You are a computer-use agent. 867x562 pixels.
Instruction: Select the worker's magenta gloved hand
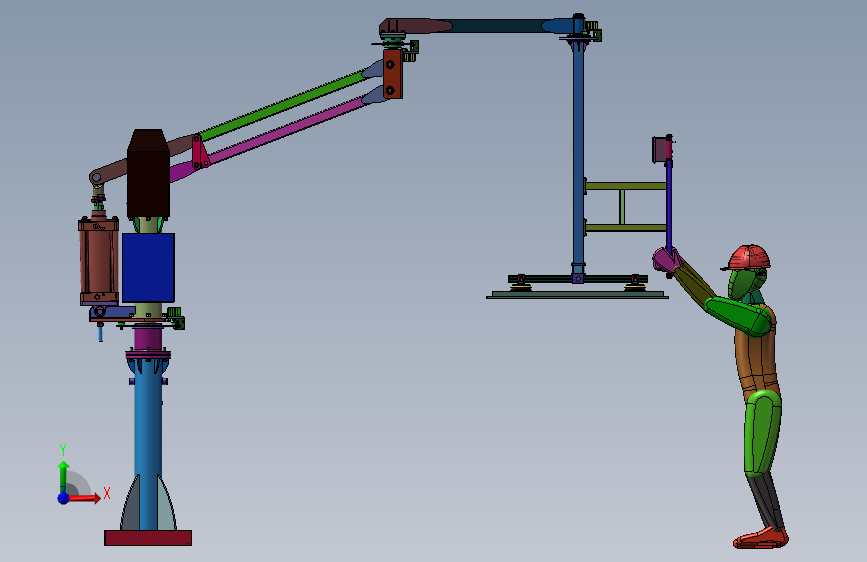[x=667, y=260]
